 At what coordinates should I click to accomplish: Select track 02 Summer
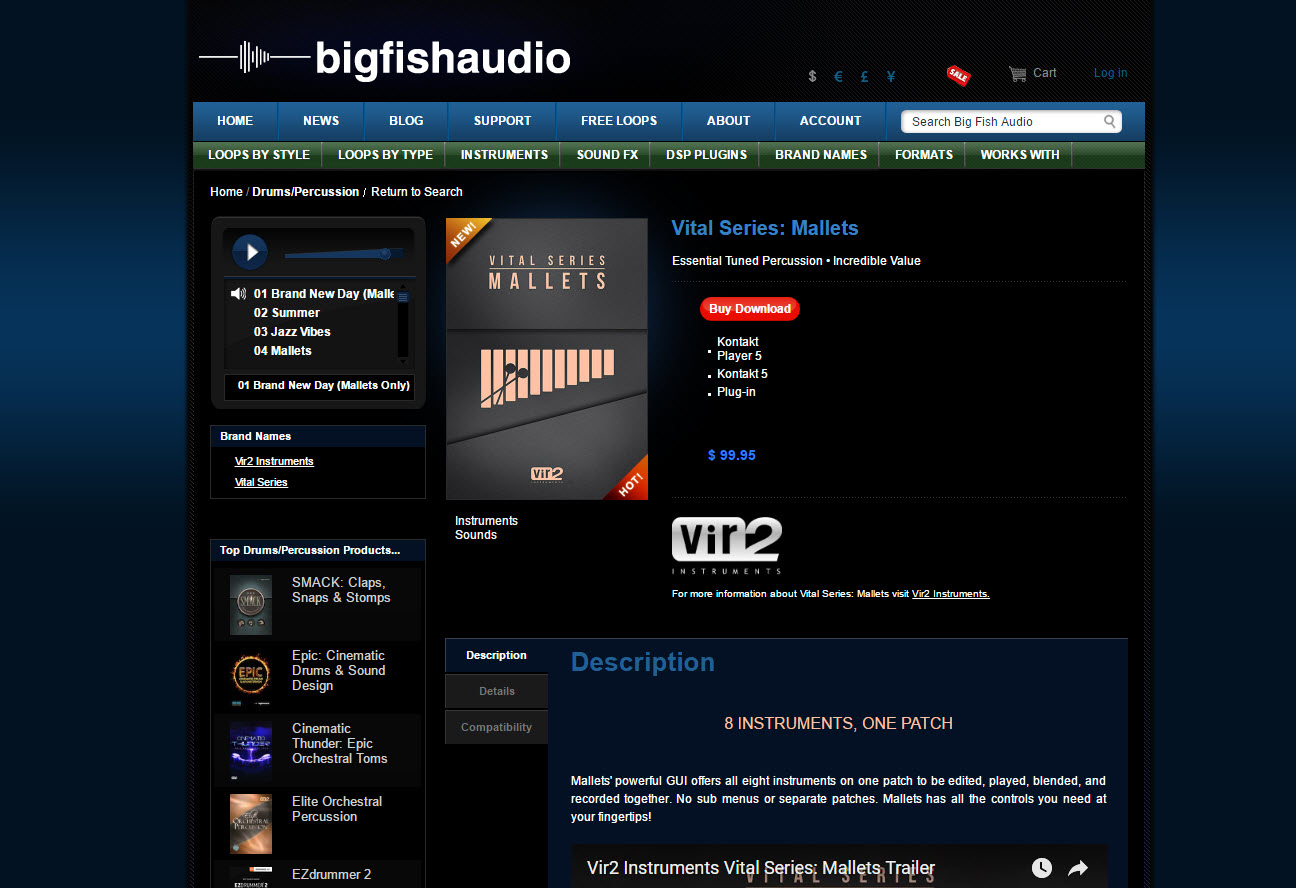286,313
